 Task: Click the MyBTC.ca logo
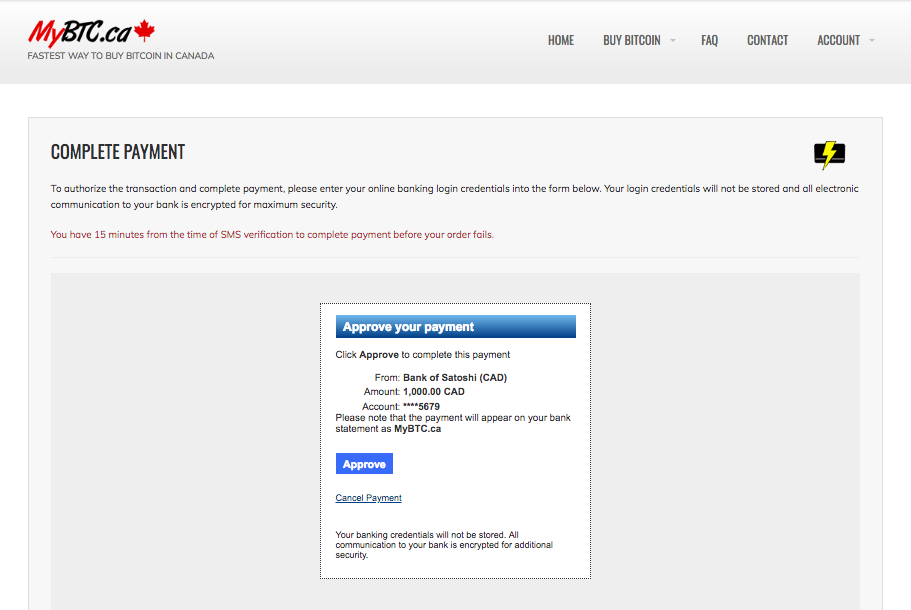(x=91, y=33)
